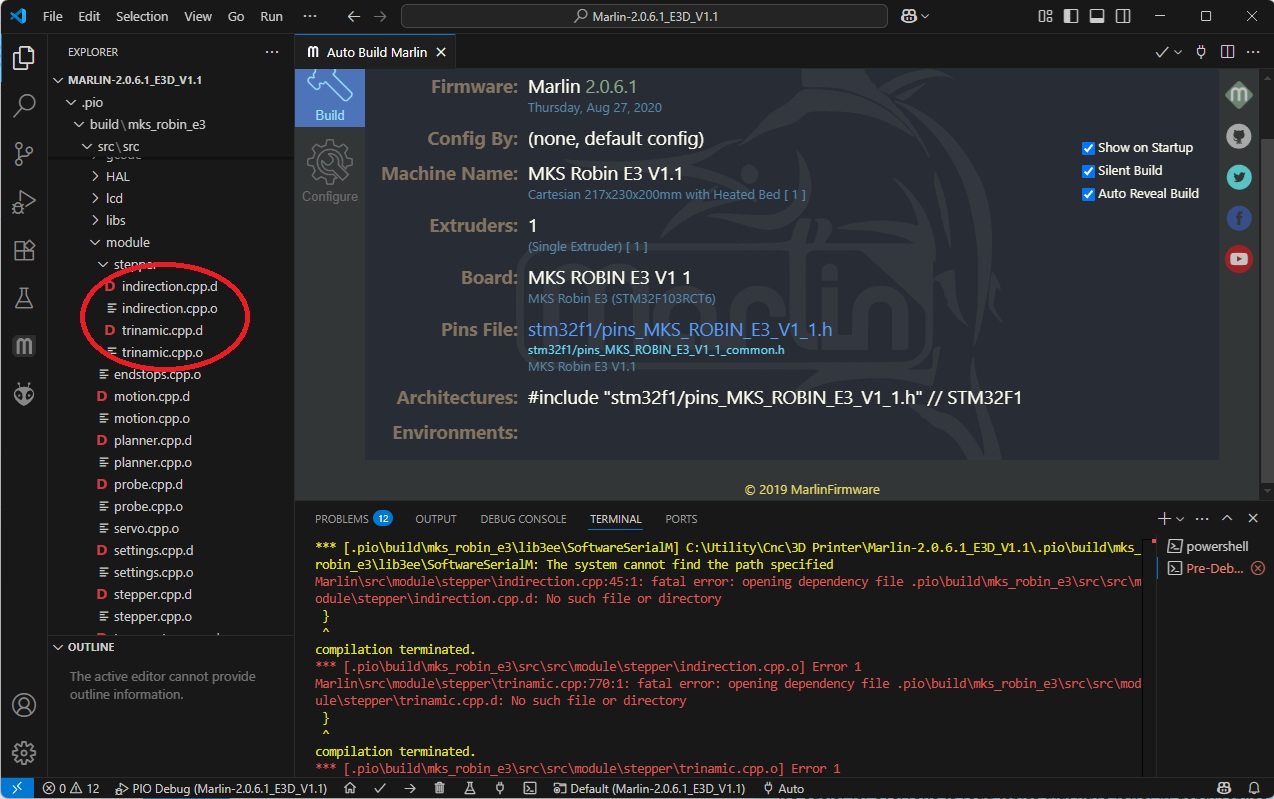Uncheck the Show on Startup checkbox

pyautogui.click(x=1088, y=147)
